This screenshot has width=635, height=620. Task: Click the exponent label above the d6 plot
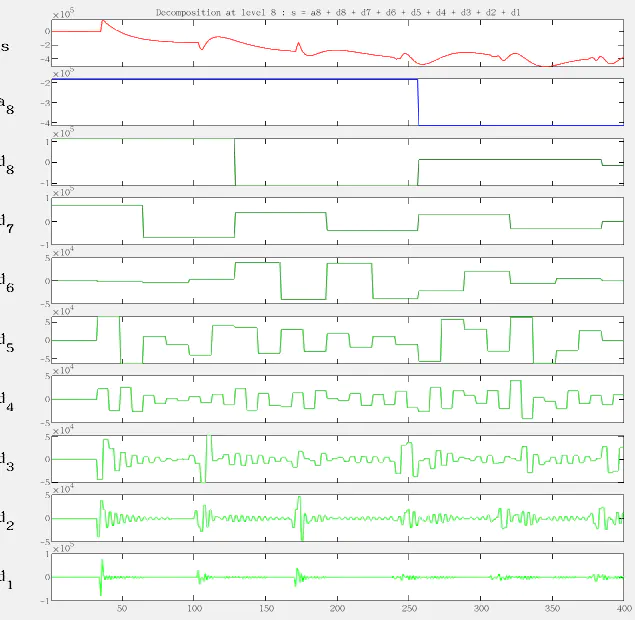tap(63, 252)
